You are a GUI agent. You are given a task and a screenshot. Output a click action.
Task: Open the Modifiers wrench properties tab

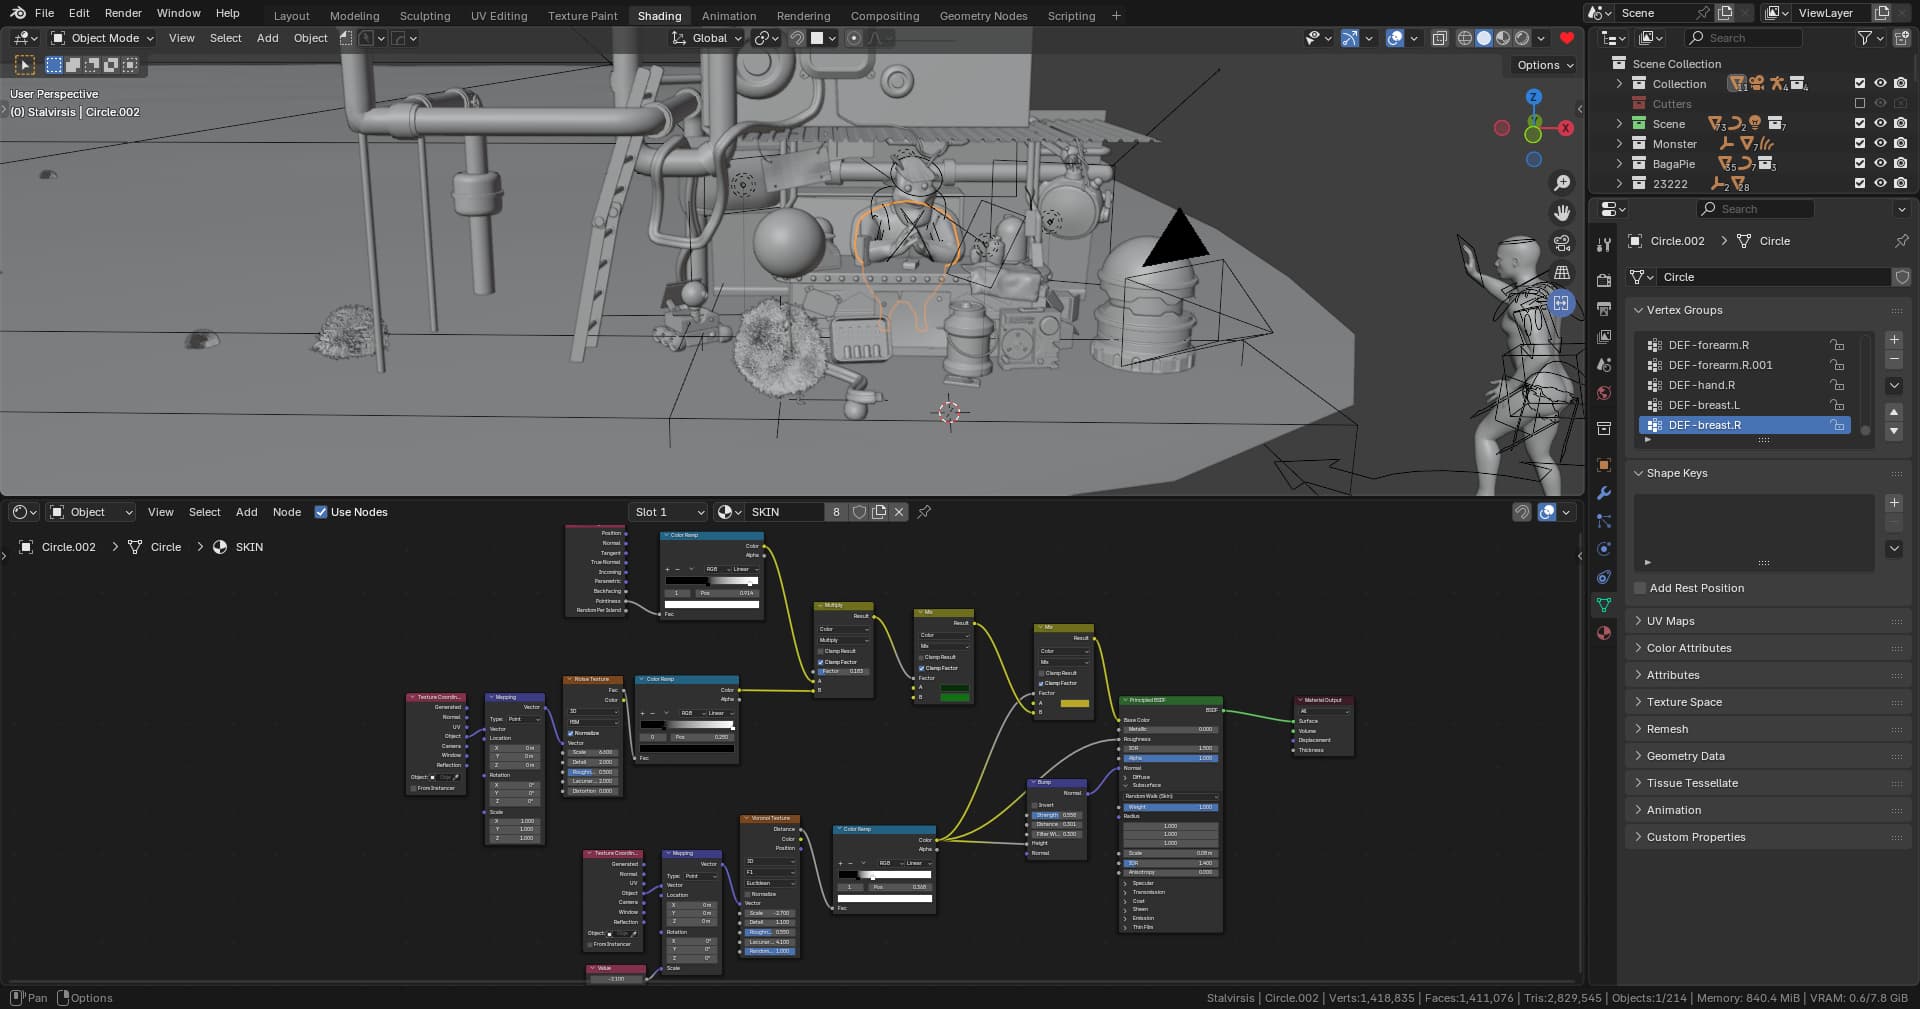pyautogui.click(x=1604, y=493)
